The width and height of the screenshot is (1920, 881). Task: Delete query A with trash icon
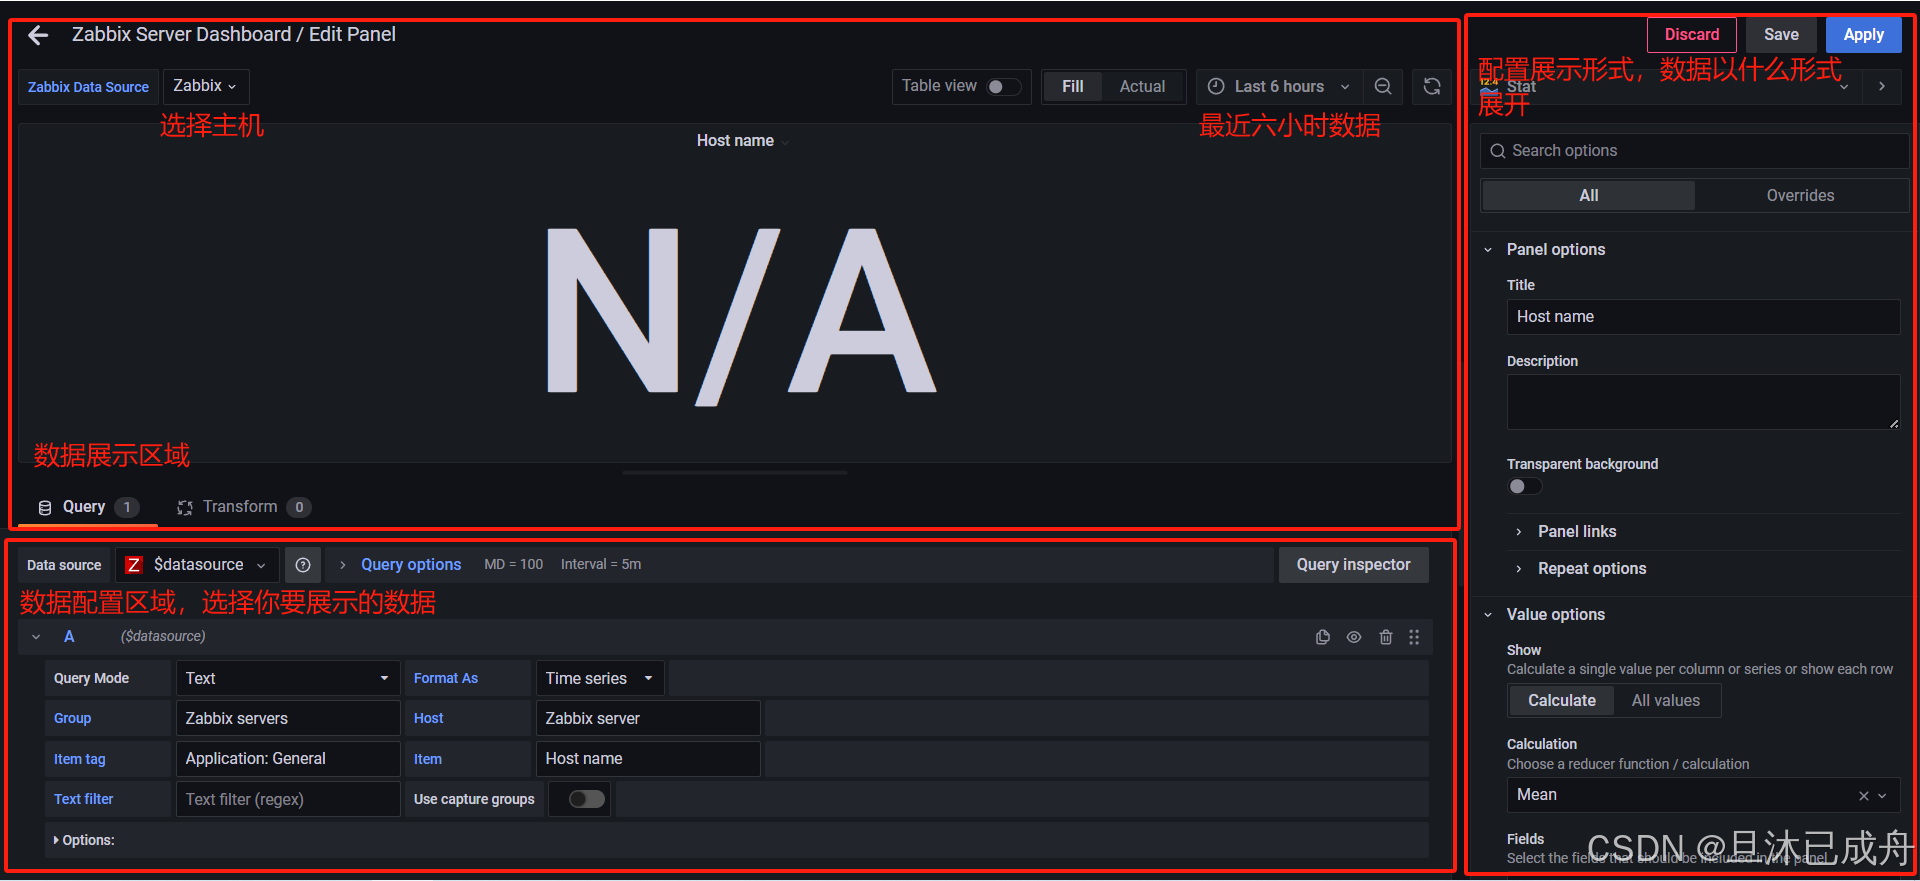1386,637
